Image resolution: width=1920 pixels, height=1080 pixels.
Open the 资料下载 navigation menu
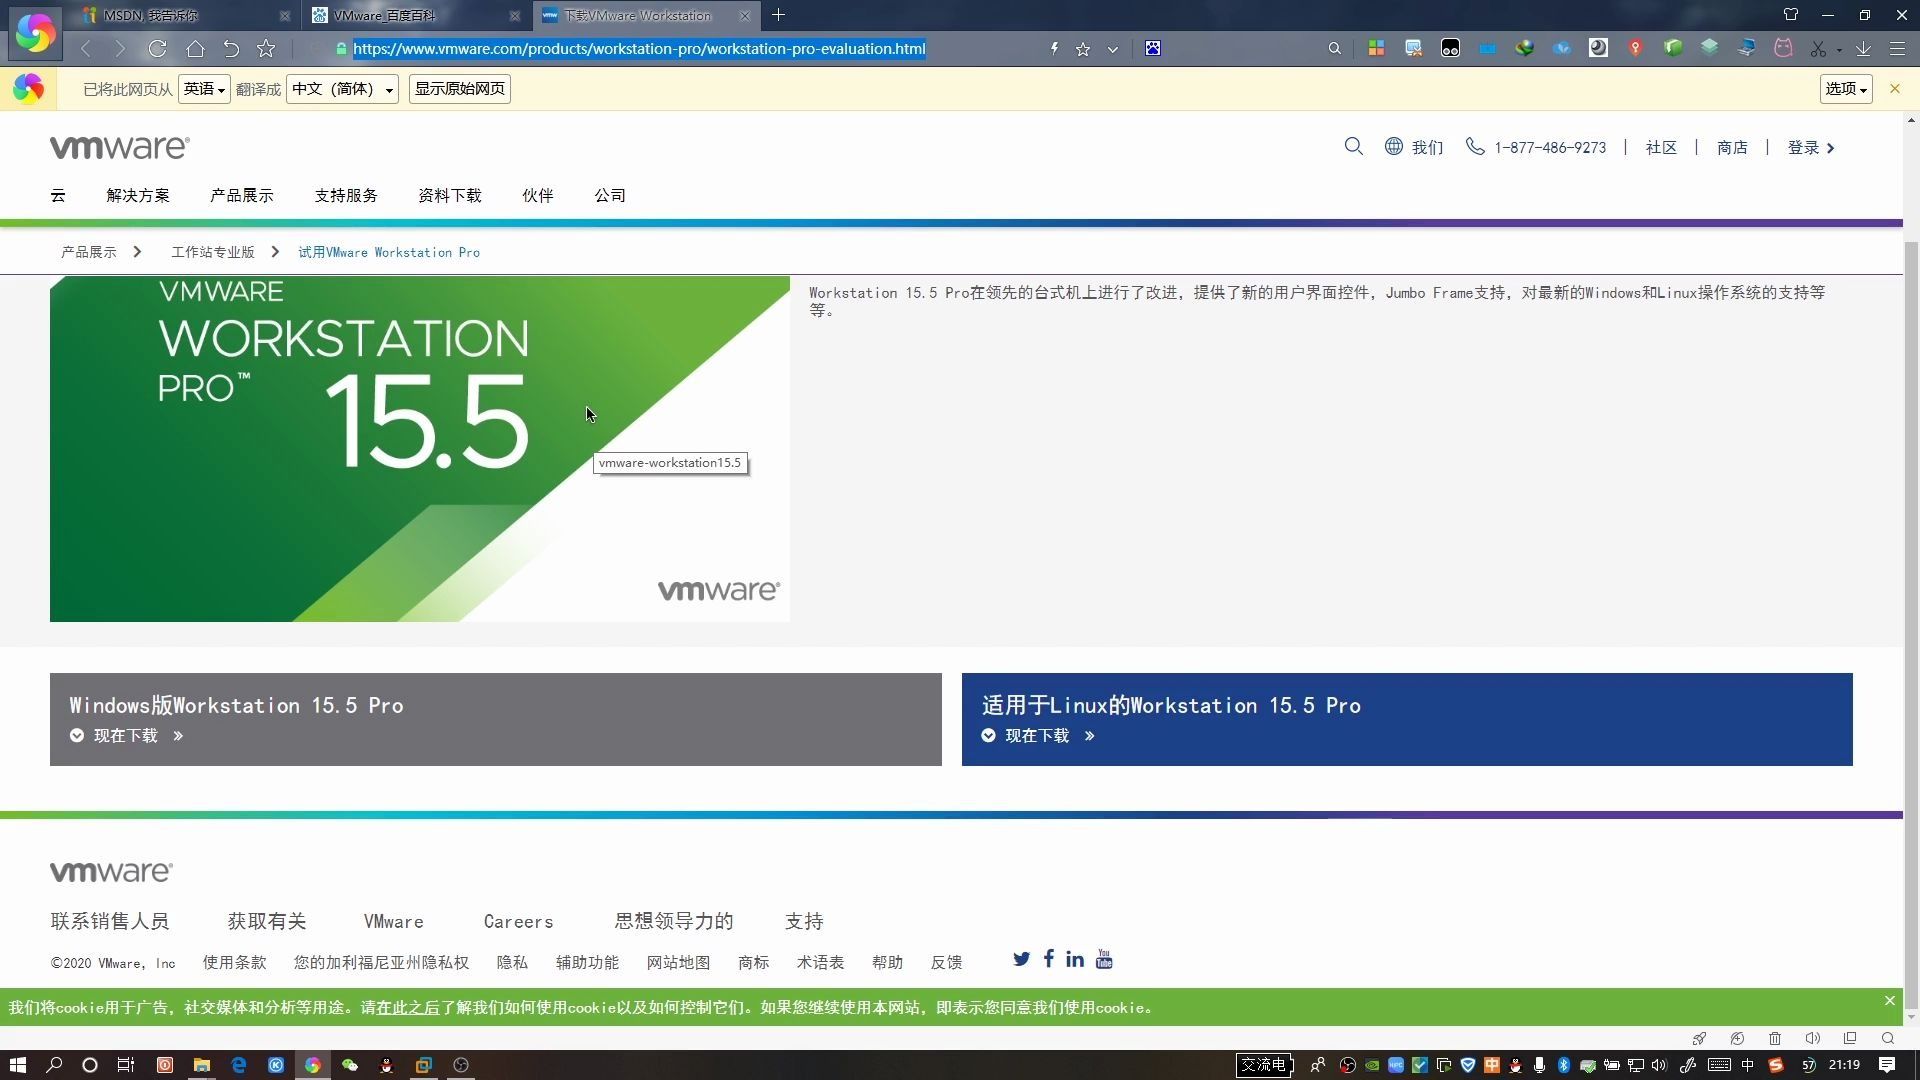[x=450, y=196]
